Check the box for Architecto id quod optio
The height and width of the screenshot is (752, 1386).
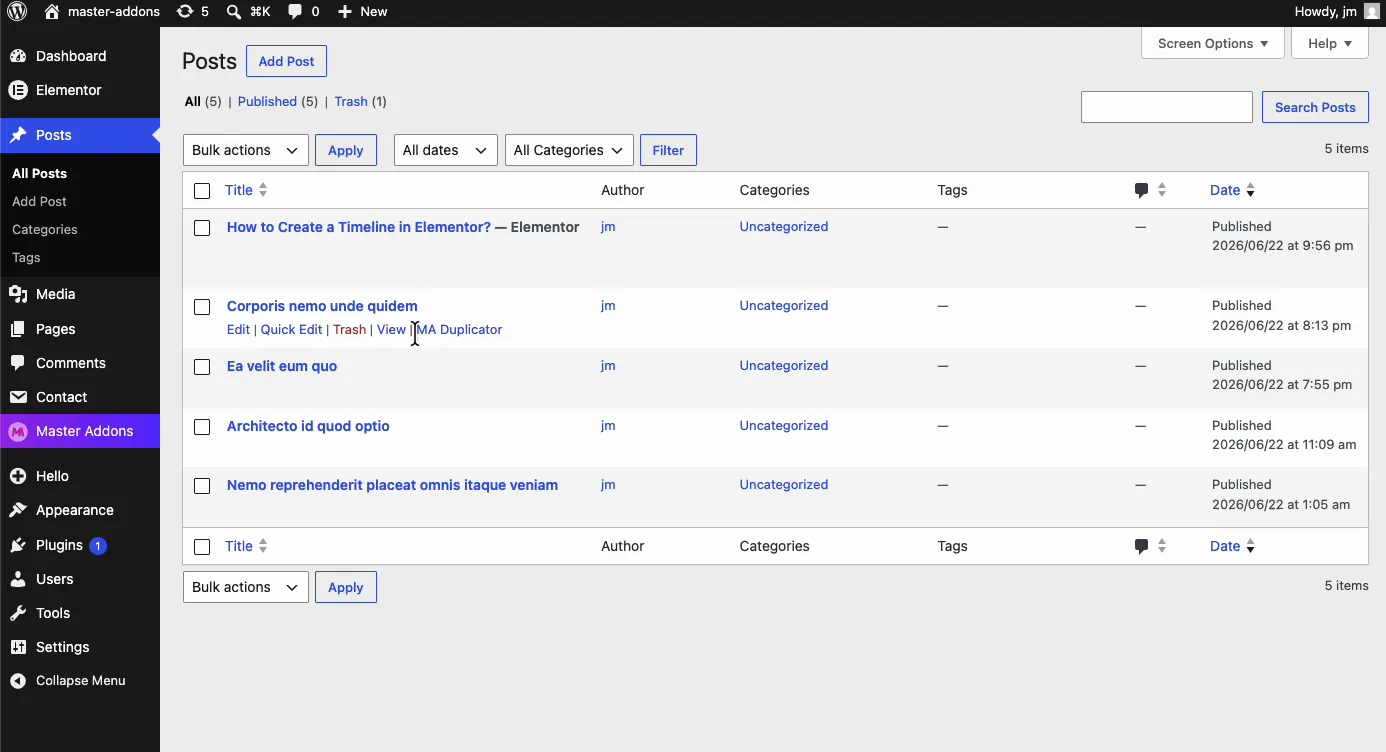(x=202, y=427)
